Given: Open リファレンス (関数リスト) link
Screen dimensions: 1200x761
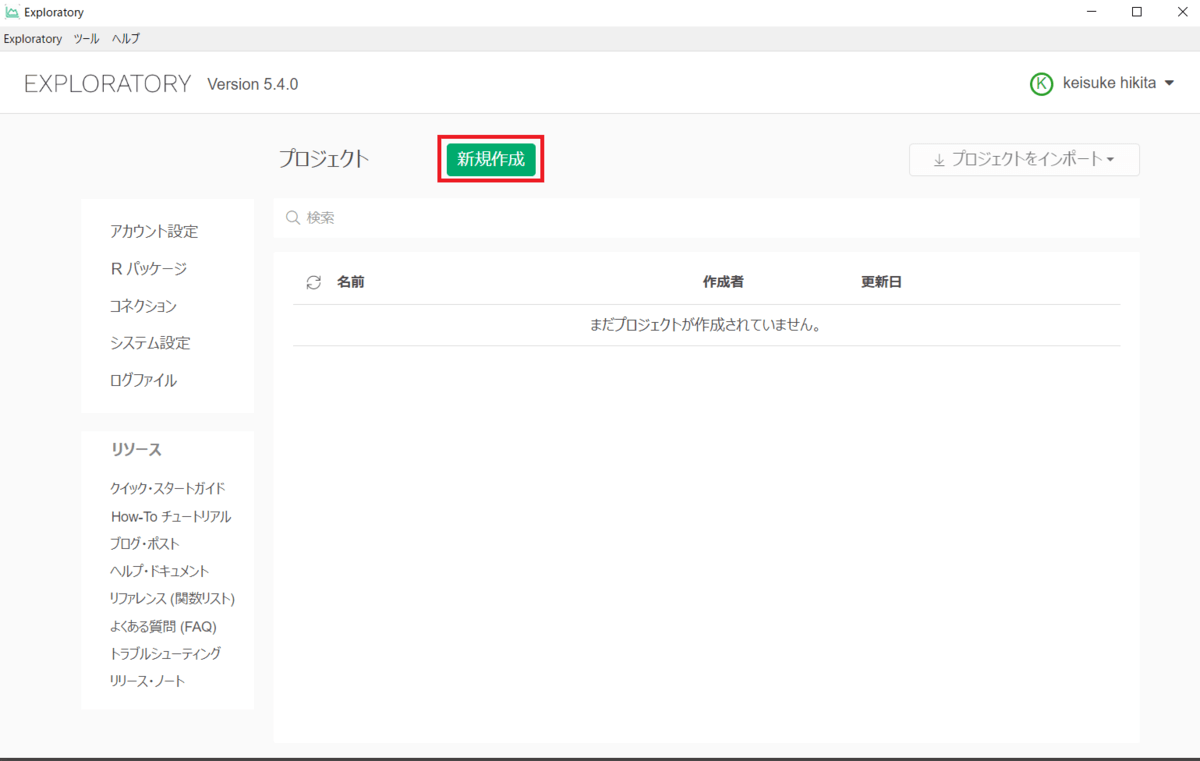Looking at the screenshot, I should (172, 598).
